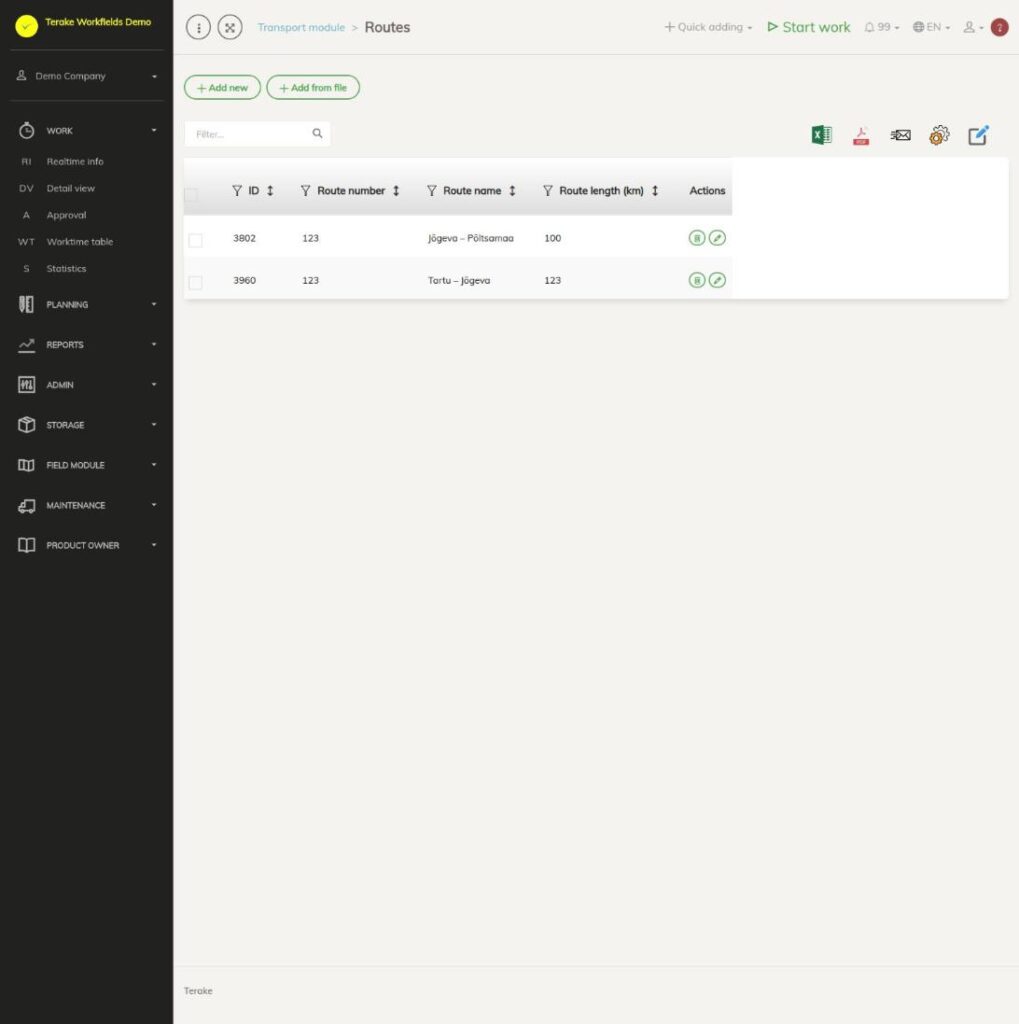Send the routes table by email
This screenshot has width=1019, height=1024.
tap(900, 135)
